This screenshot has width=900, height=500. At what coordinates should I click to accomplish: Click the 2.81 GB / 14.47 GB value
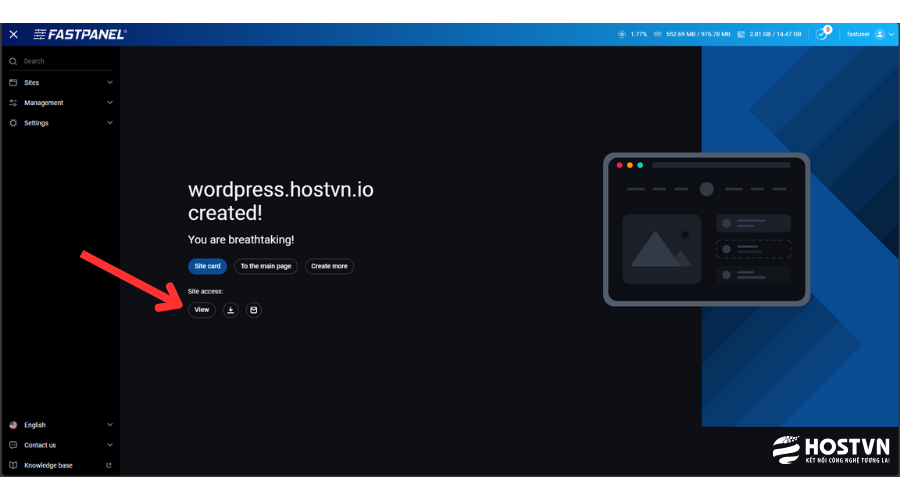775,34
